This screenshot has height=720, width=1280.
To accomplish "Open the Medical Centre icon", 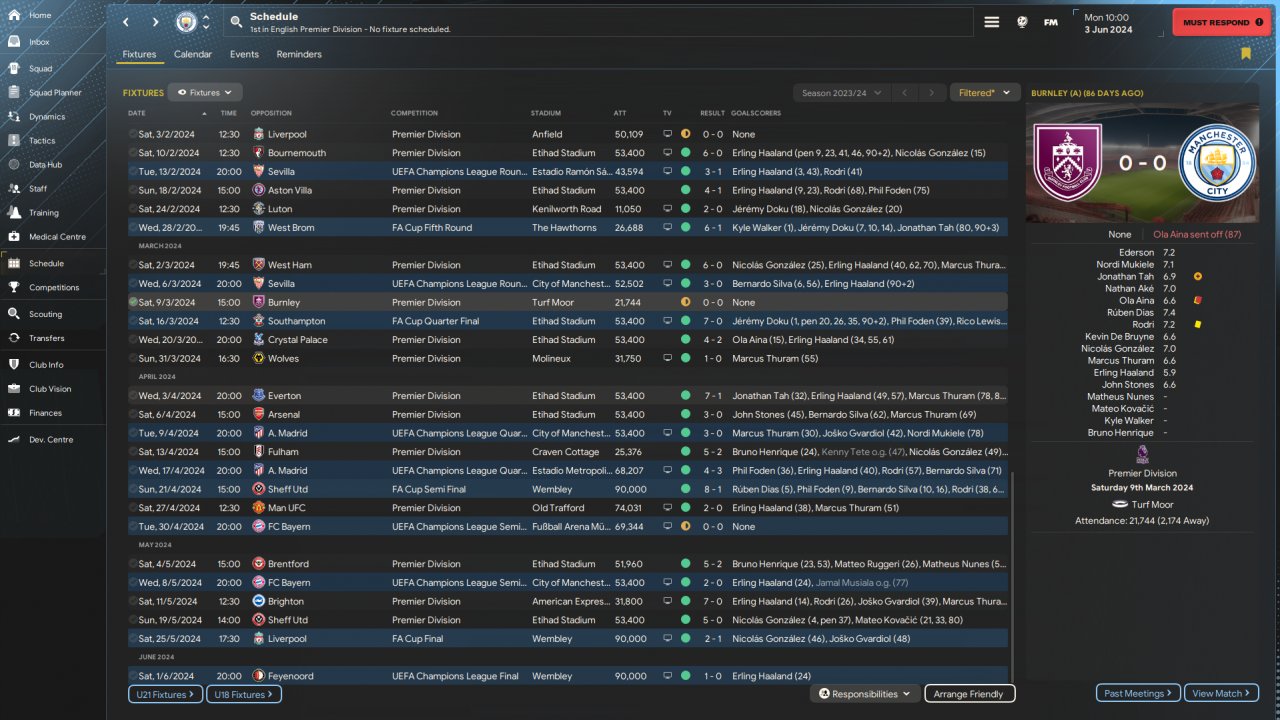I will [x=14, y=237].
